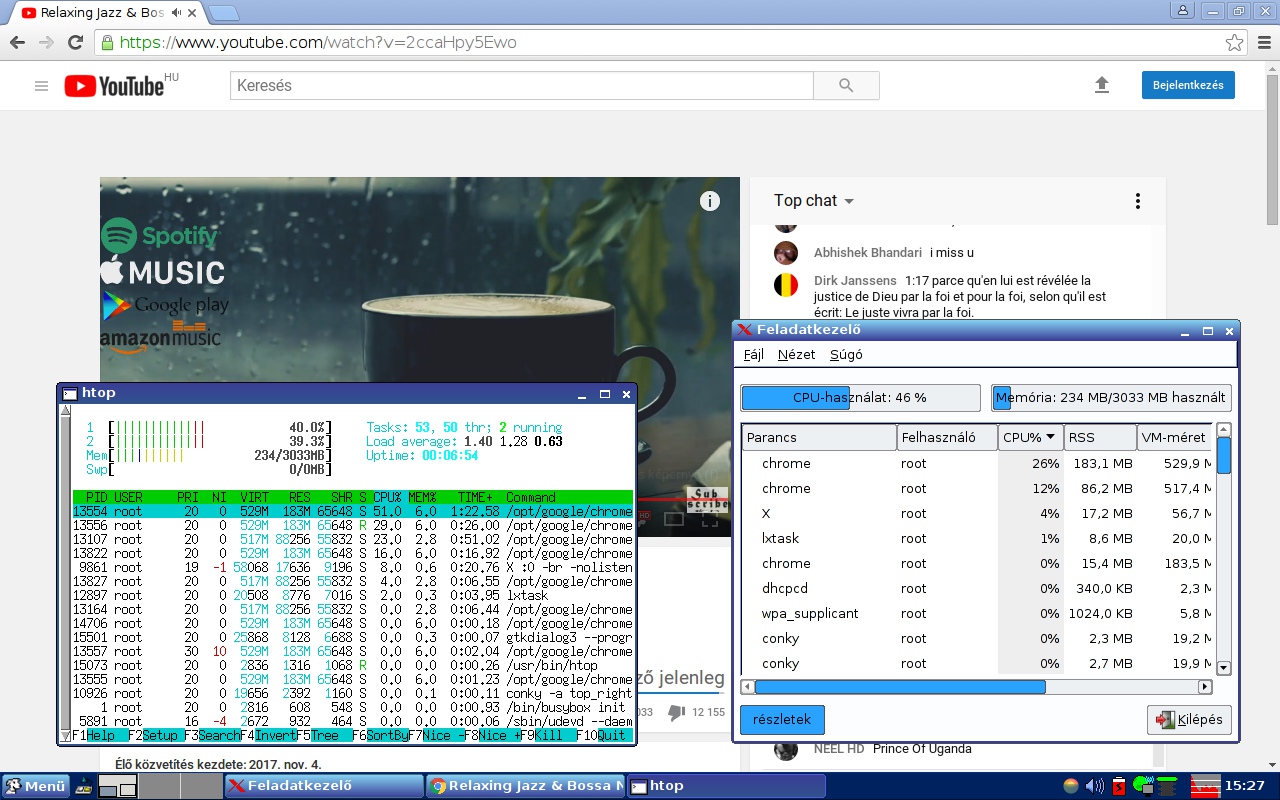Click the YouTube upload arrow icon
This screenshot has width=1280, height=800.
[1102, 85]
